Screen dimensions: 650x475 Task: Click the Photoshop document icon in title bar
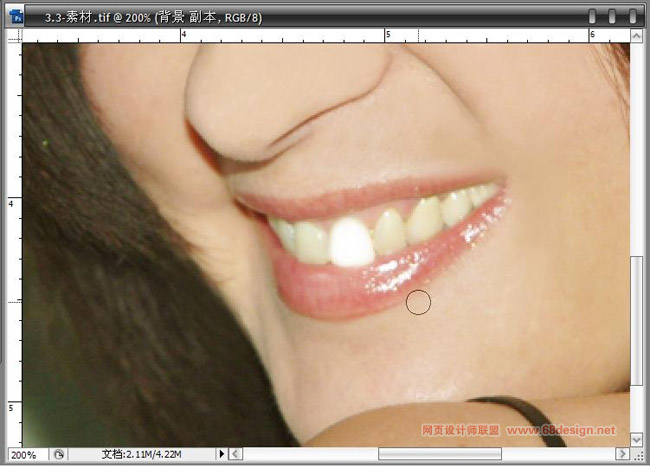point(17,17)
